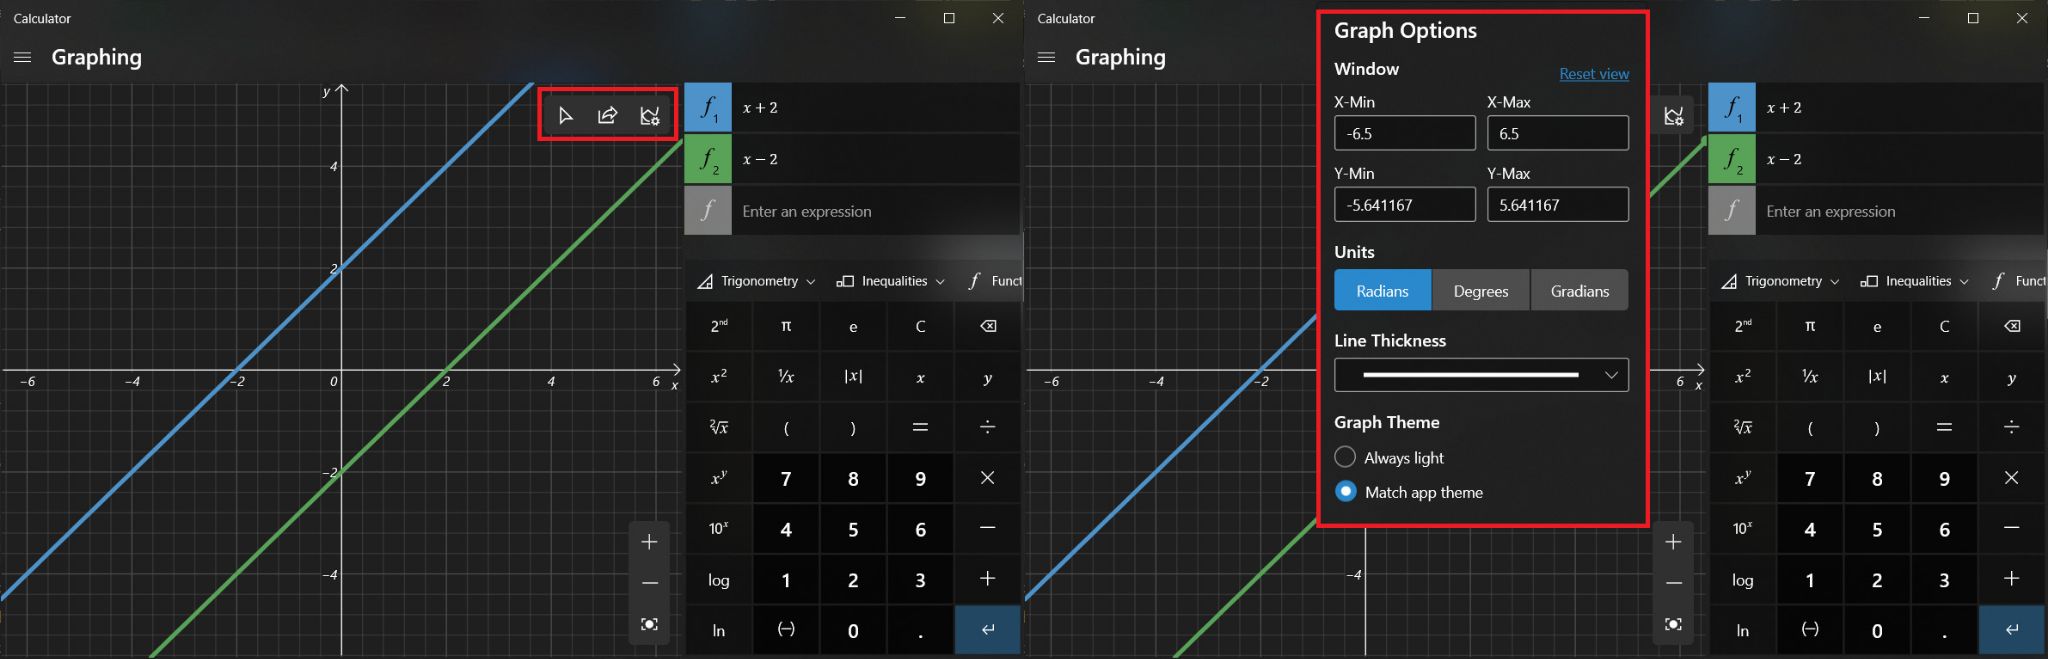Screen dimensions: 2048x659
Task: Click the 10 to the x key in right window
Action: pyautogui.click(x=1743, y=528)
